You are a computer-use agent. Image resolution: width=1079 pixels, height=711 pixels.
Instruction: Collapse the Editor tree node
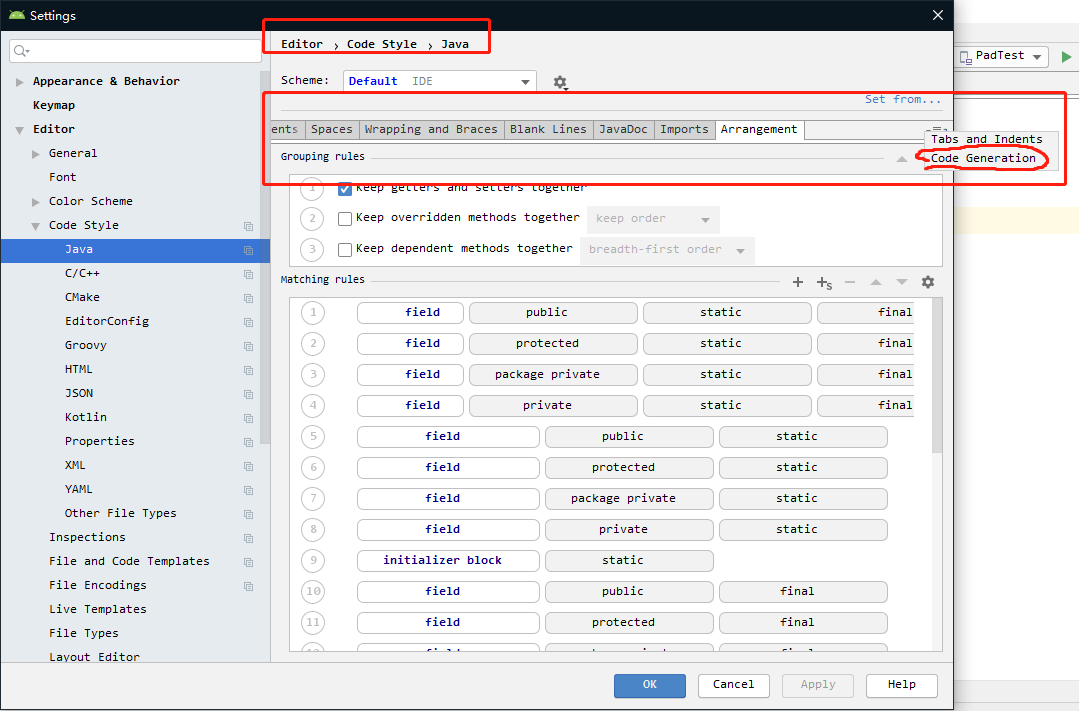(x=19, y=130)
